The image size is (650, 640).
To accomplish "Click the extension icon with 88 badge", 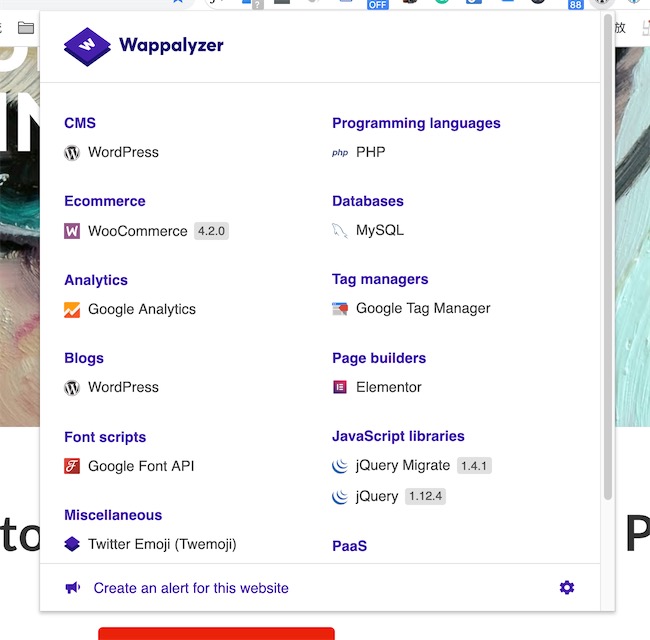I will coord(575,5).
